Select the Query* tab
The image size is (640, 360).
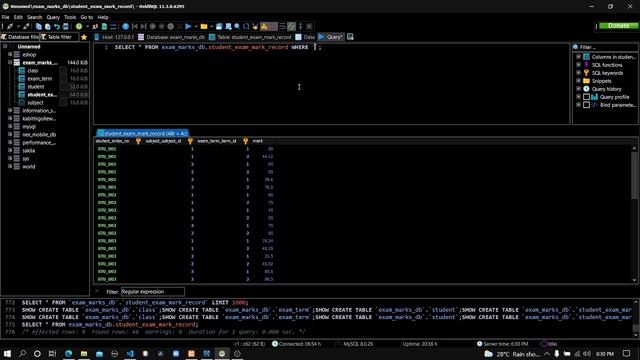(331, 37)
